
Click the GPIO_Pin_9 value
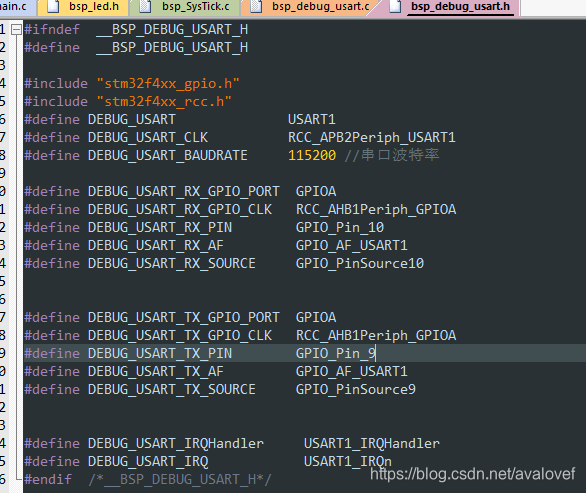336,353
